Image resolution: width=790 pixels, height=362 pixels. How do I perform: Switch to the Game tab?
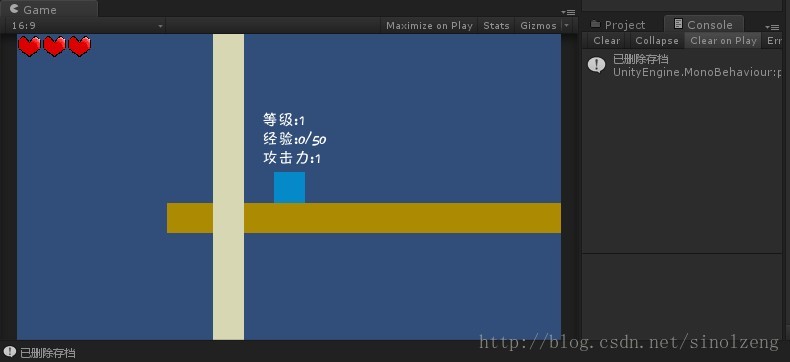(48, 10)
